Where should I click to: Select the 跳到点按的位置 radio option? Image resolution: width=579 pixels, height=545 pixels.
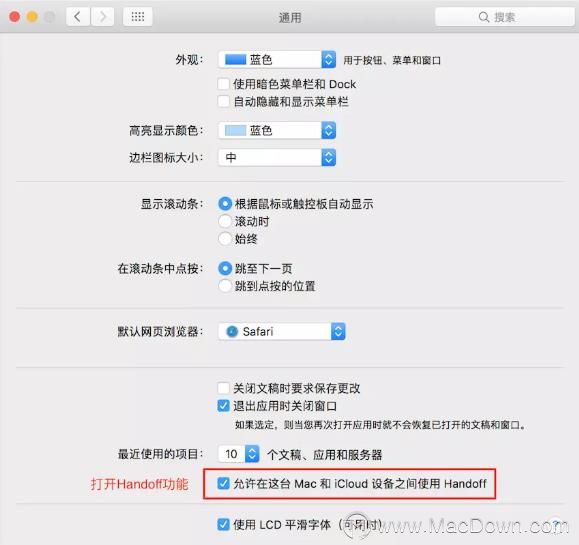click(225, 286)
